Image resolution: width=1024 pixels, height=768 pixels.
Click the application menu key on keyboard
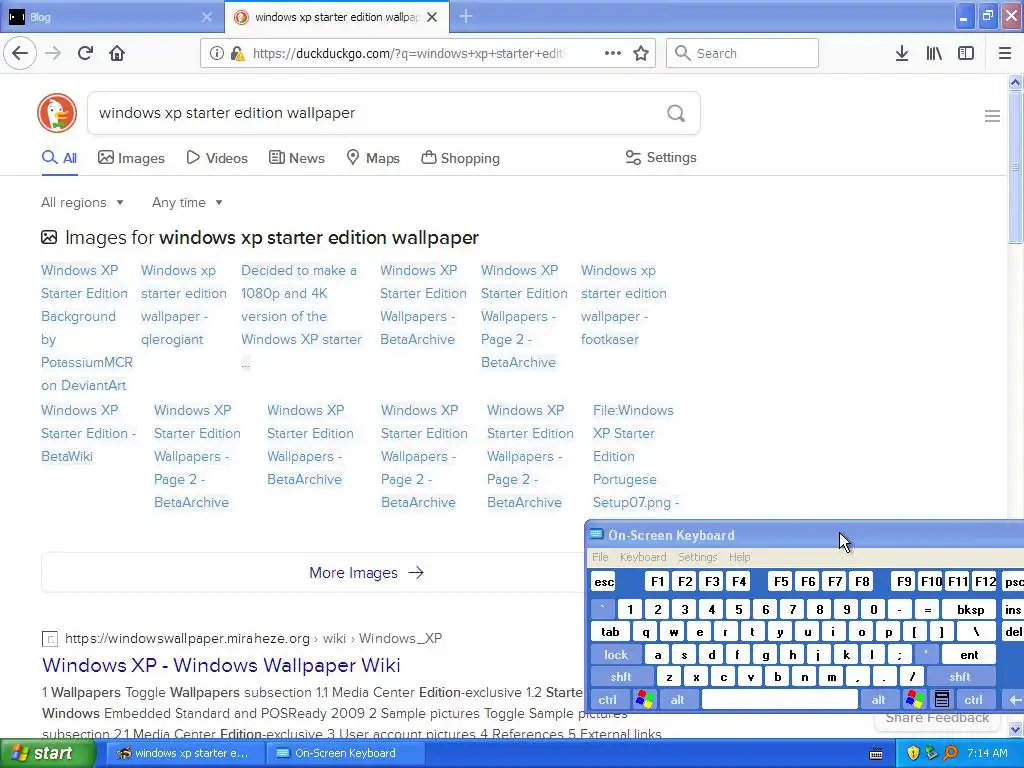941,699
